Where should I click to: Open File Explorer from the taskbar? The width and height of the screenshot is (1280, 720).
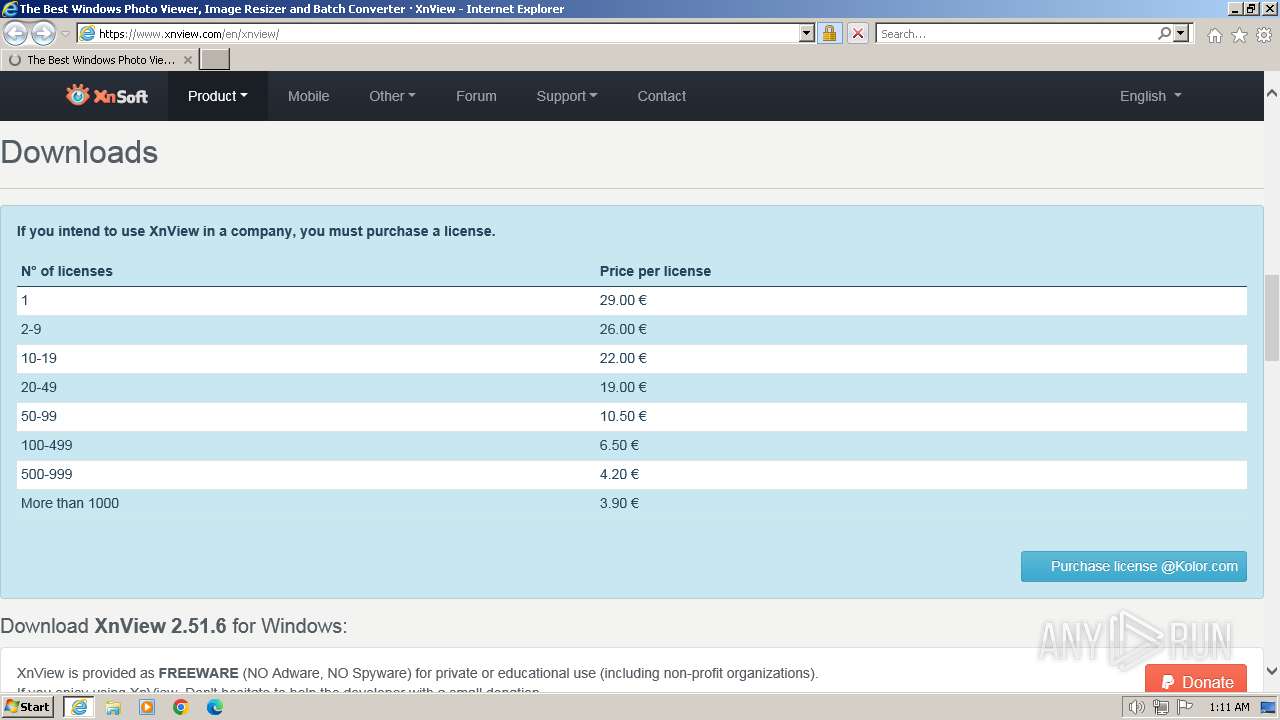(x=113, y=707)
